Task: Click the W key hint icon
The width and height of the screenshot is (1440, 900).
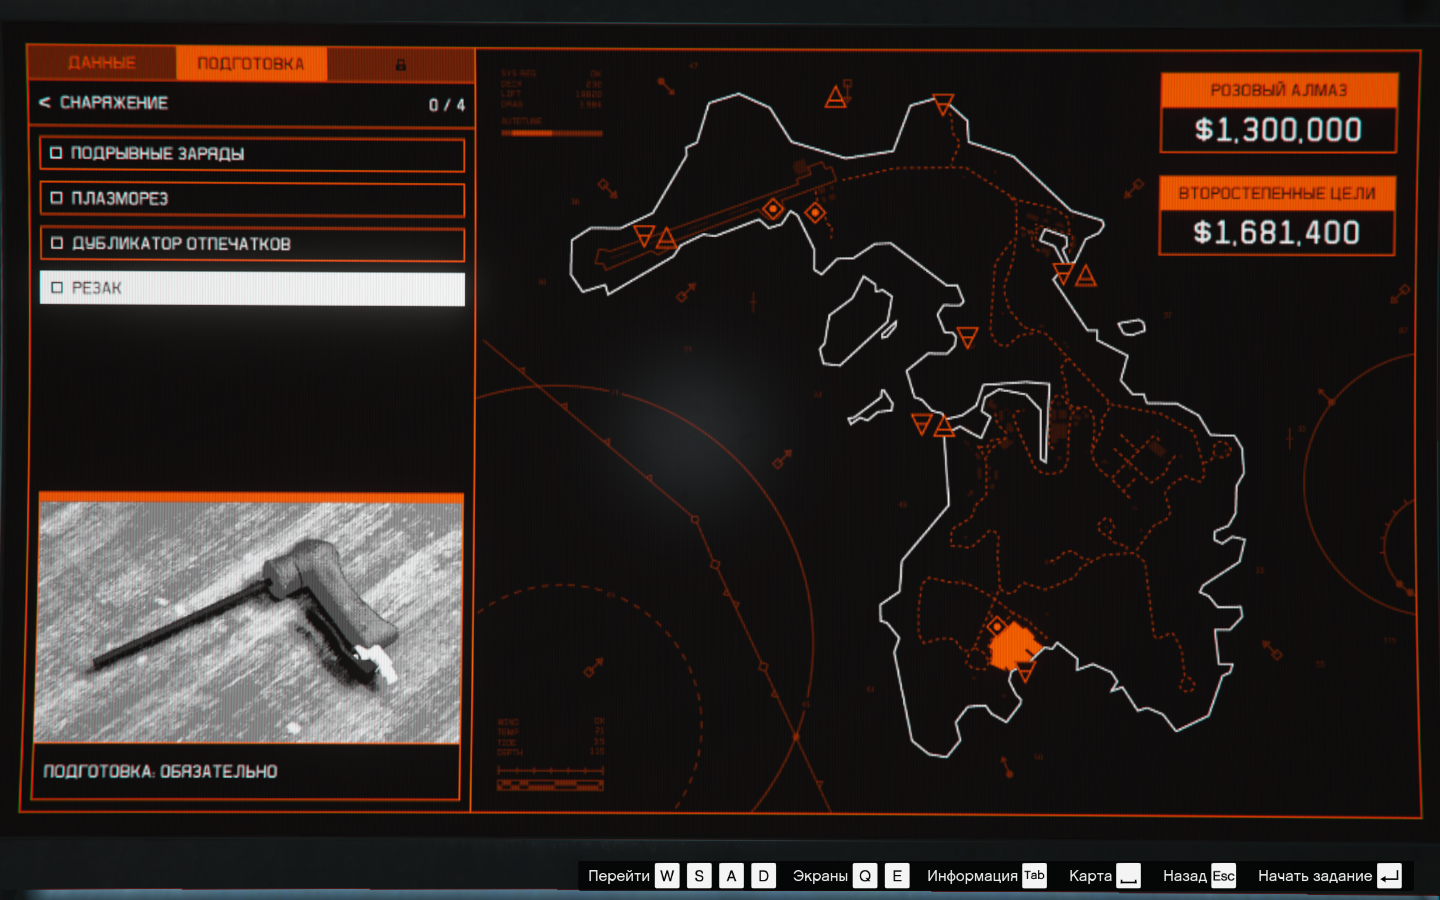Action: 667,876
